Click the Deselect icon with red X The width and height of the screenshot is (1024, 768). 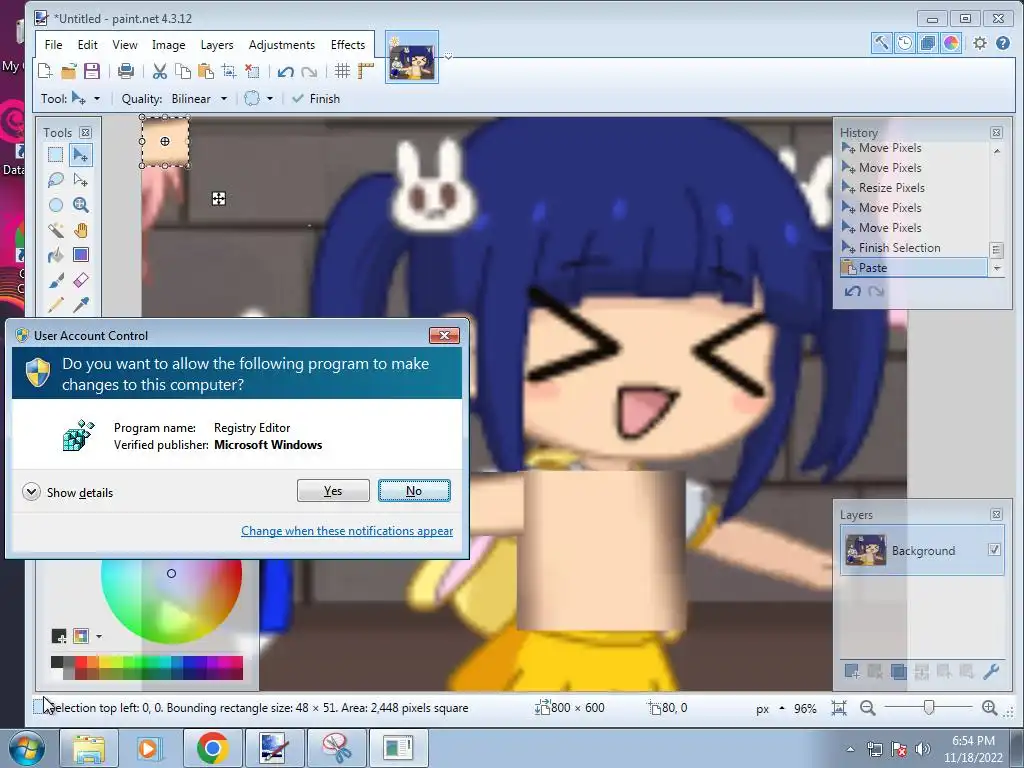(x=252, y=71)
